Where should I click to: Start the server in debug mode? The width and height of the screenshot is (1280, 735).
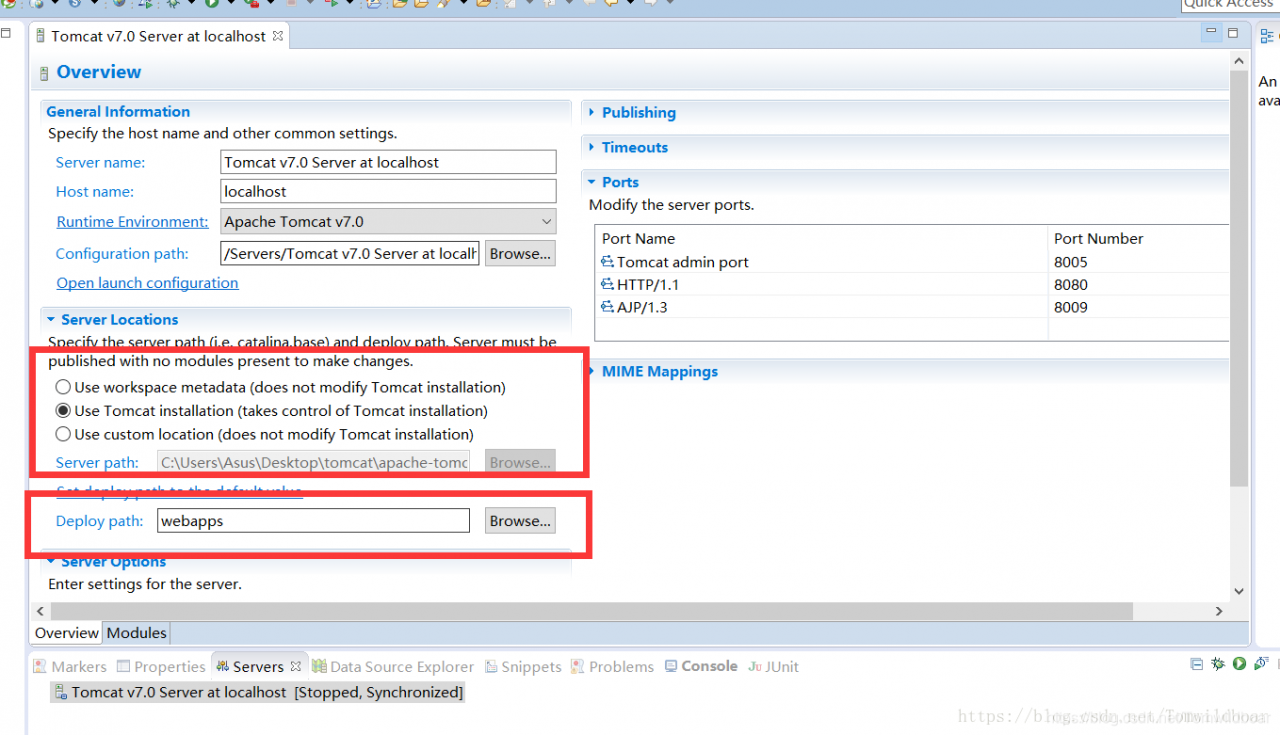tap(1218, 663)
